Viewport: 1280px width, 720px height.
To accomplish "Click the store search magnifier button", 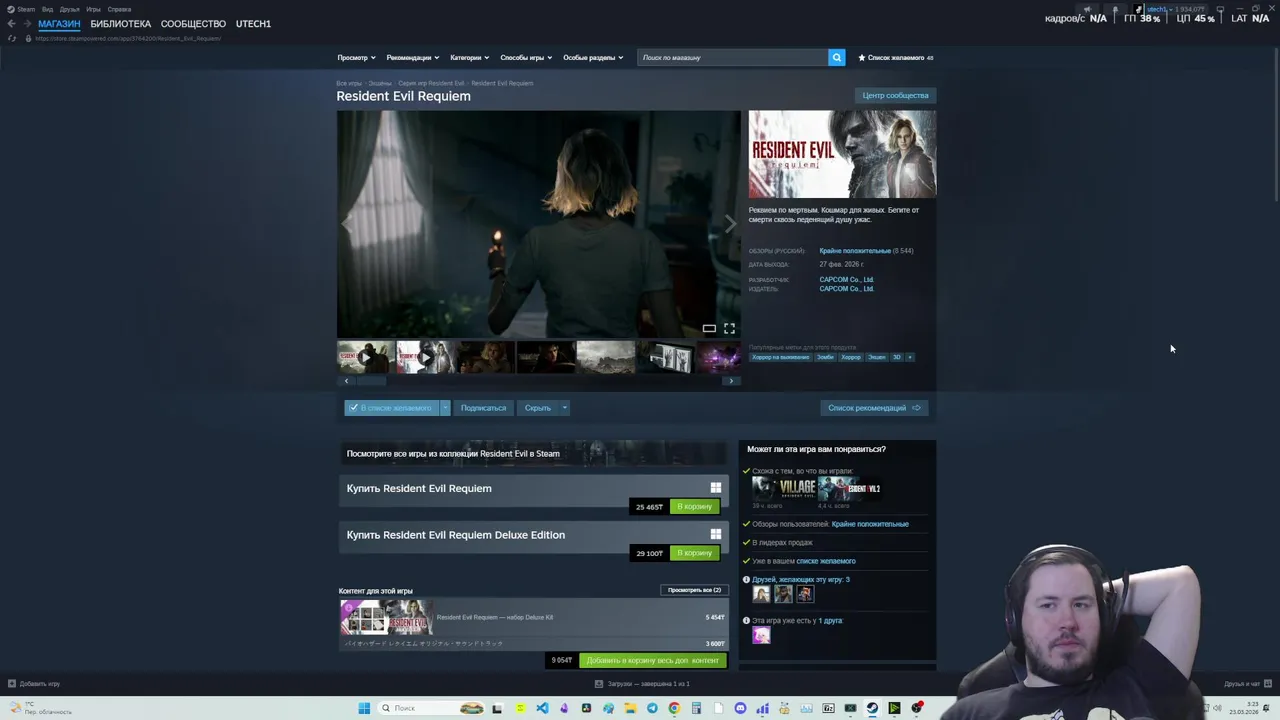I will coord(837,57).
